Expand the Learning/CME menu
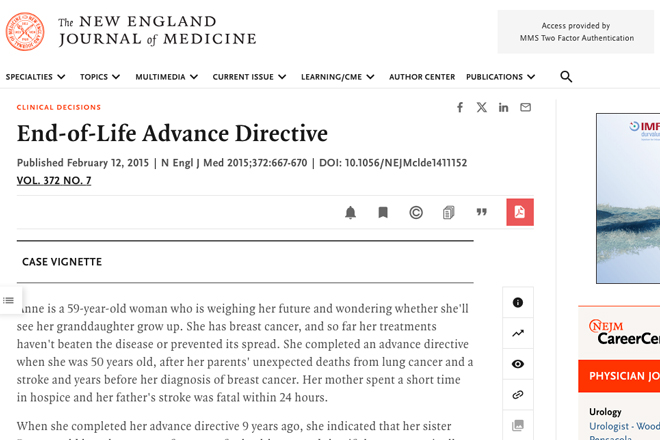 (338, 77)
